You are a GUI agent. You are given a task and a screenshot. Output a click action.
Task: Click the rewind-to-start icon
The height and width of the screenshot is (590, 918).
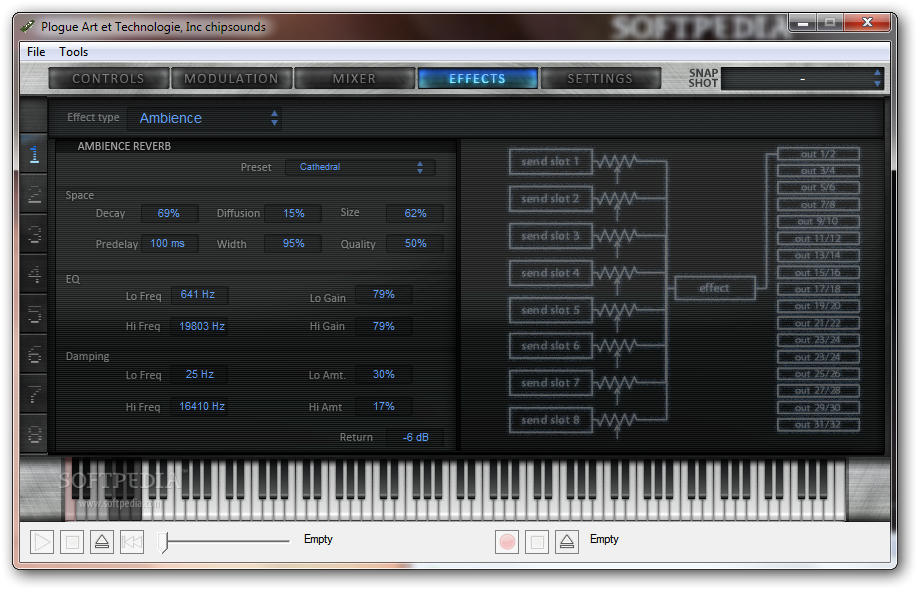pos(132,542)
